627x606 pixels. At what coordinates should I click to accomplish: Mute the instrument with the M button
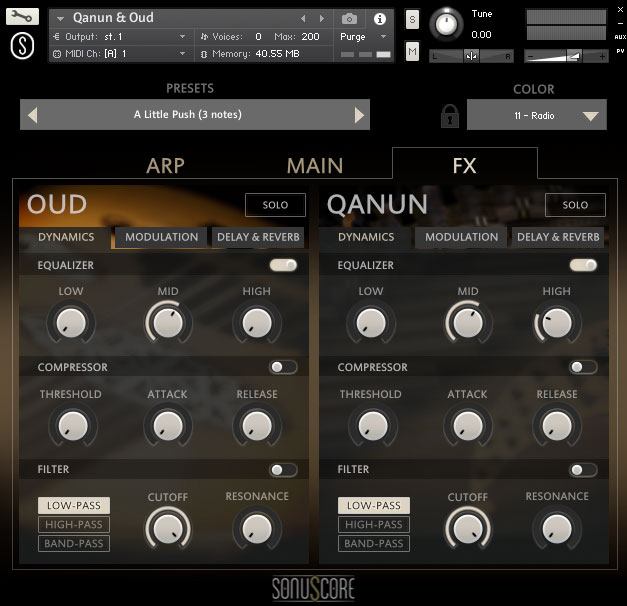coord(412,51)
